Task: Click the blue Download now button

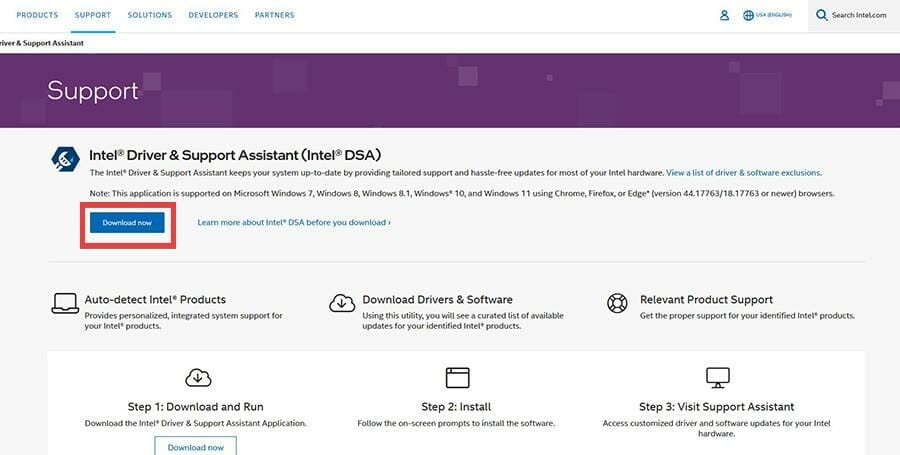Action: (x=127, y=223)
